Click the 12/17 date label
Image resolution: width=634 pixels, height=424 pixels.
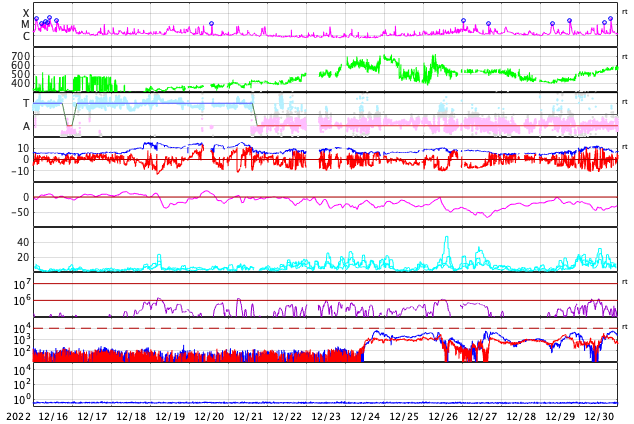point(92,416)
